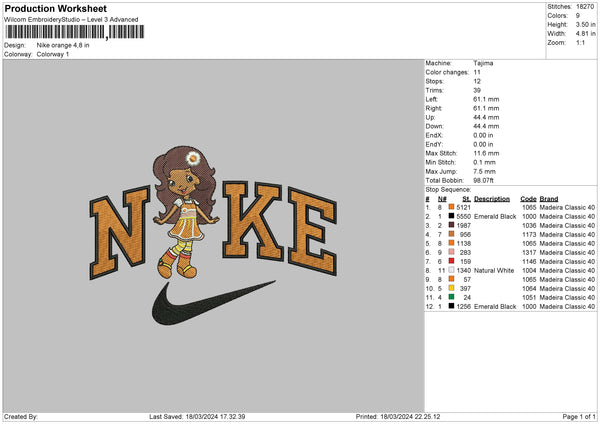Click the 'Code' column header

pos(528,199)
